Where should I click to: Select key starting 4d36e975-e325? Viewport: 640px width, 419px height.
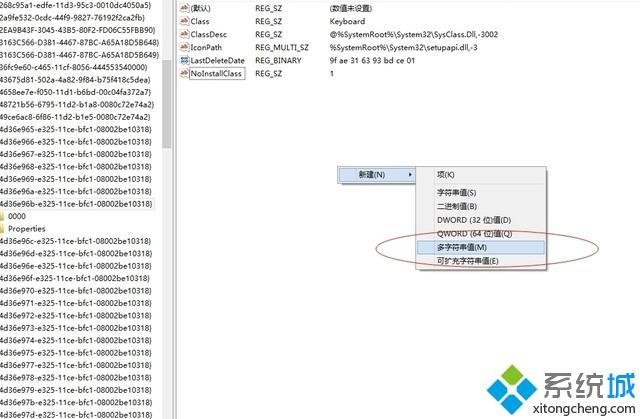pos(76,352)
